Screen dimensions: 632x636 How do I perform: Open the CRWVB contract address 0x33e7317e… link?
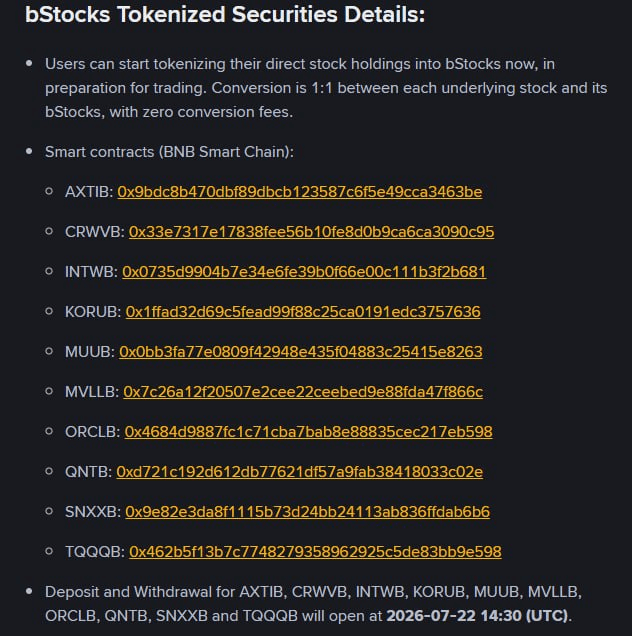tap(312, 232)
